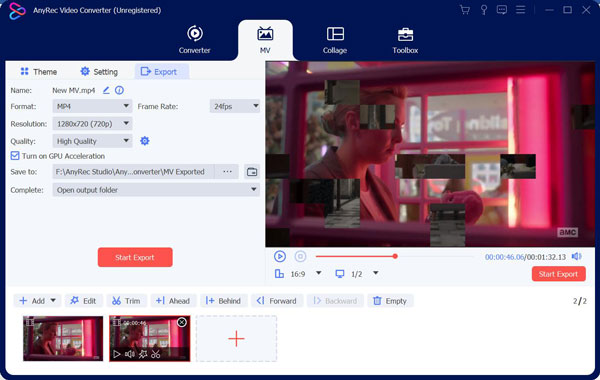Viewport: 600px width, 380px height.
Task: Click the scissors icon on the second clip
Action: point(155,354)
